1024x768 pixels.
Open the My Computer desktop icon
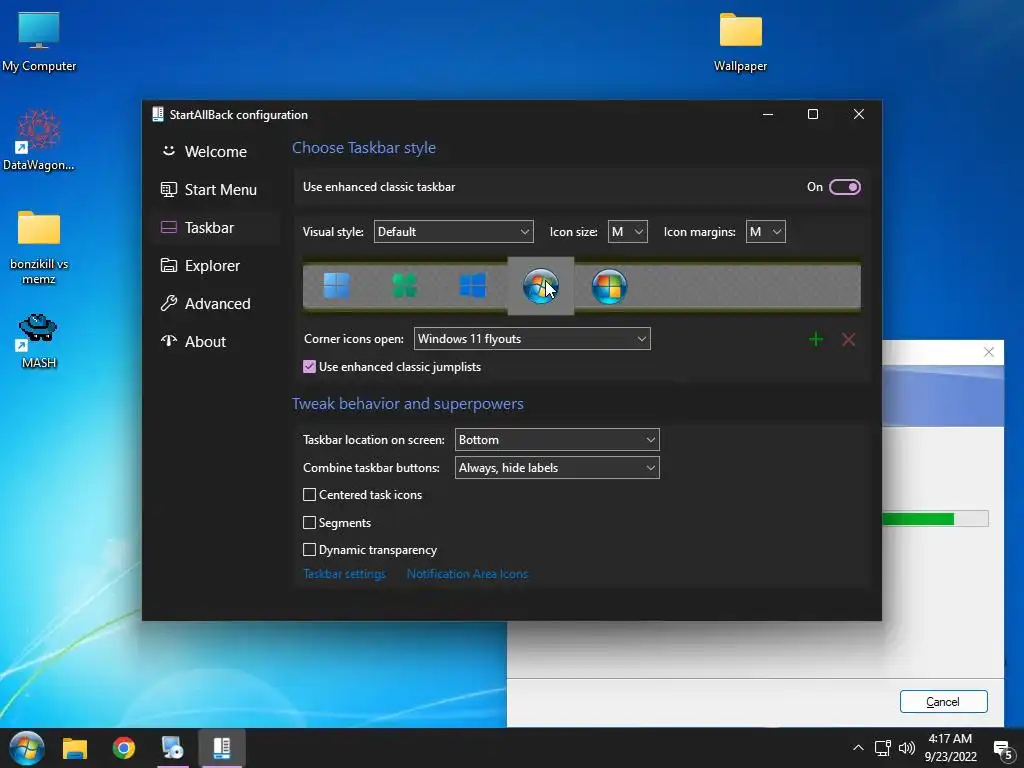click(x=39, y=42)
